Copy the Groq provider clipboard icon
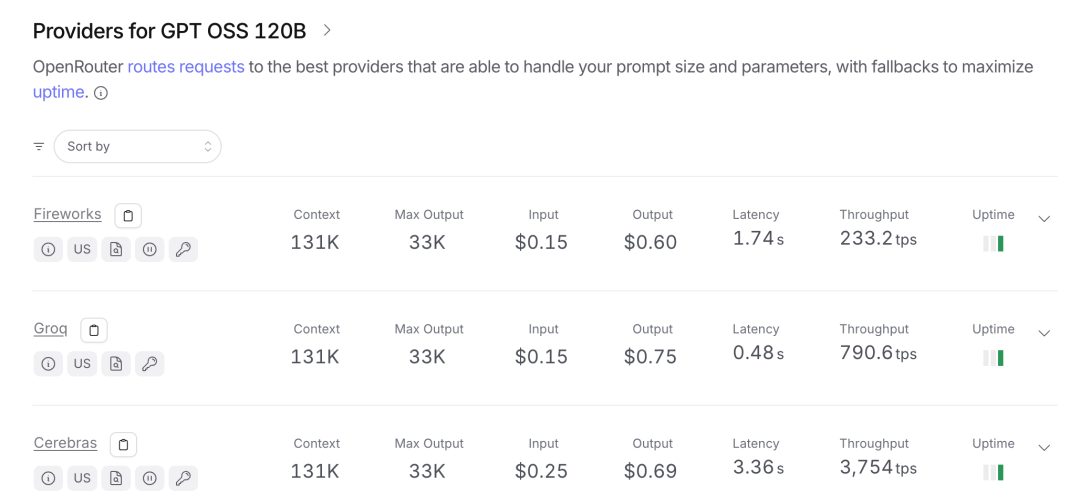The height and width of the screenshot is (504, 1080). click(x=94, y=330)
